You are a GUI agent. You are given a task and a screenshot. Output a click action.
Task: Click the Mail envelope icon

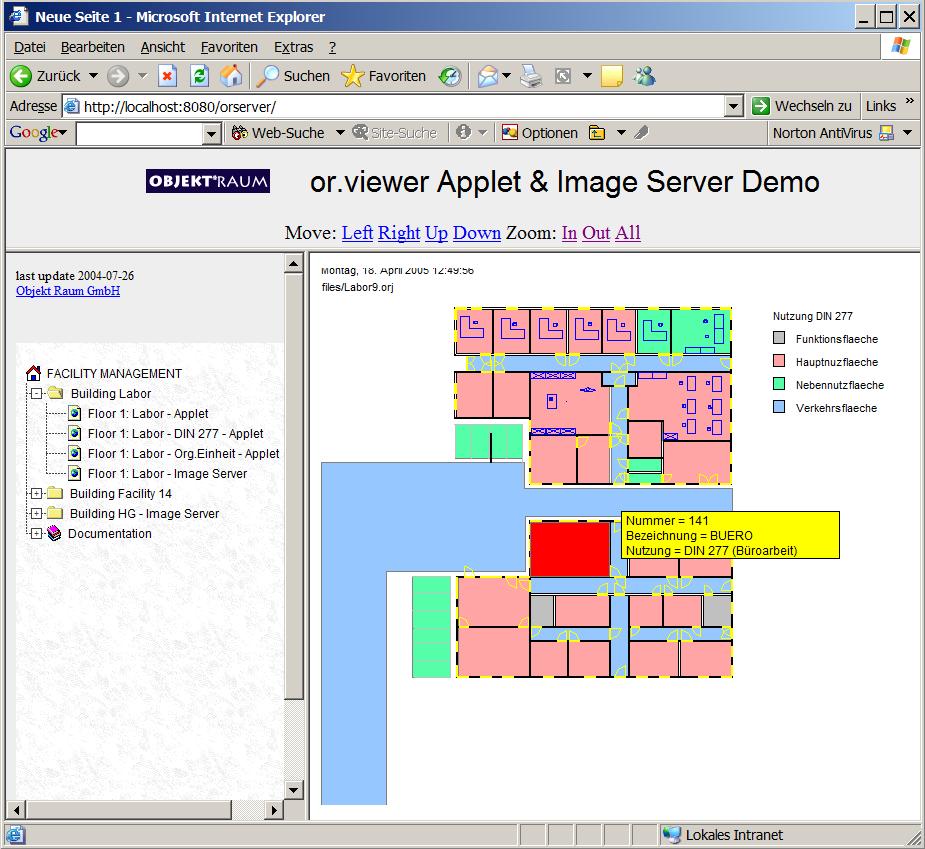coord(488,76)
